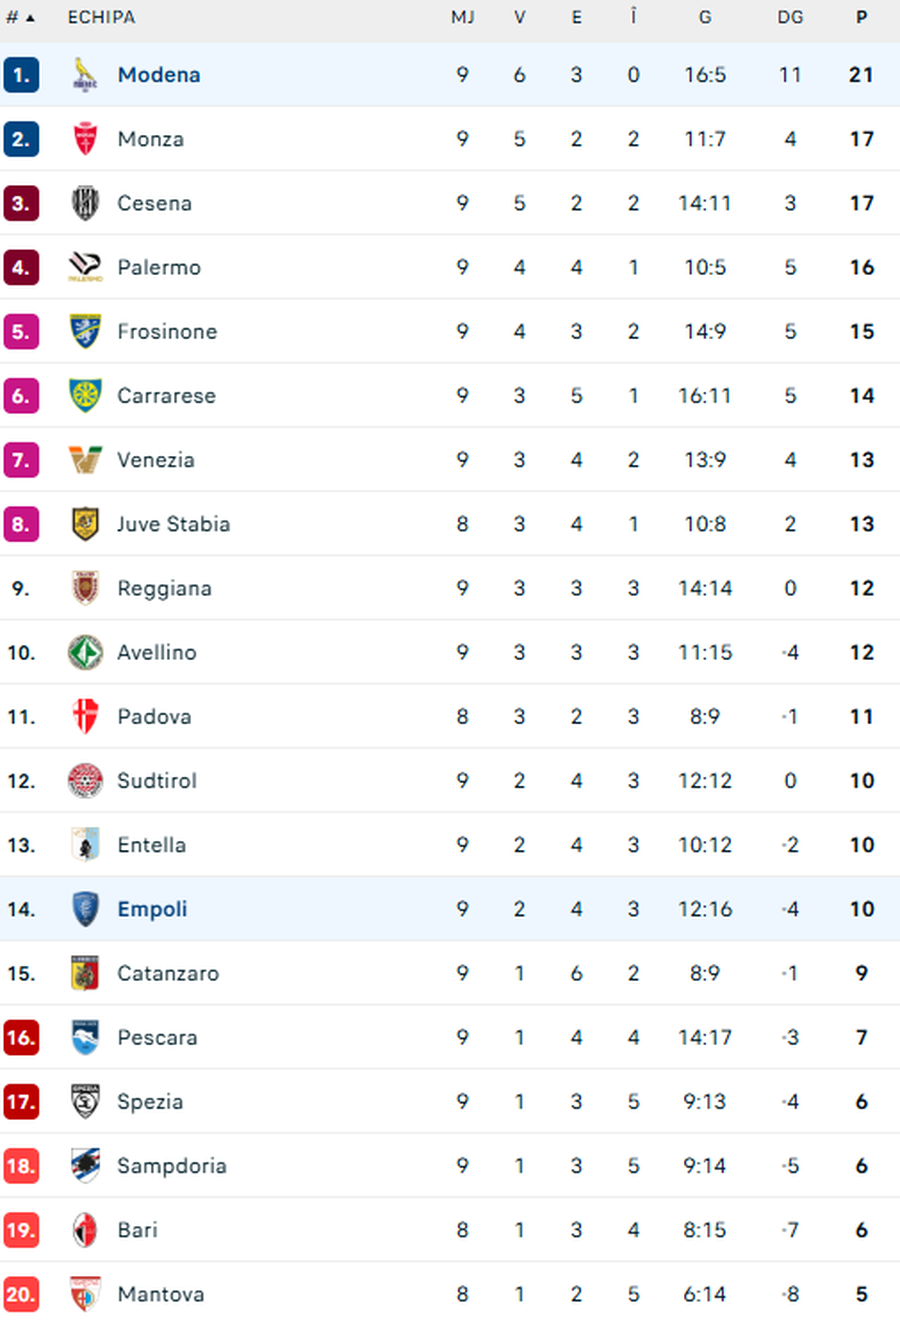Click the red position 20 badge

tap(21, 1294)
